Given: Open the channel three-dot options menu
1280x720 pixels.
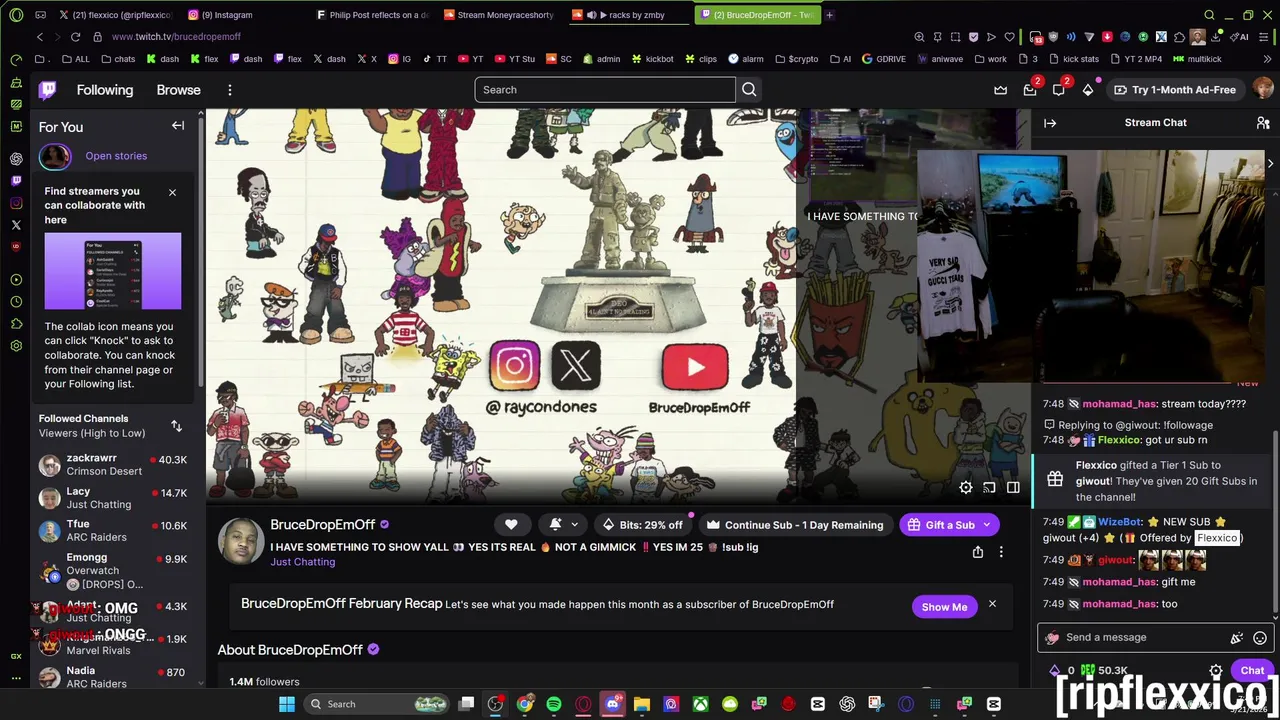Looking at the screenshot, I should 1001,552.
